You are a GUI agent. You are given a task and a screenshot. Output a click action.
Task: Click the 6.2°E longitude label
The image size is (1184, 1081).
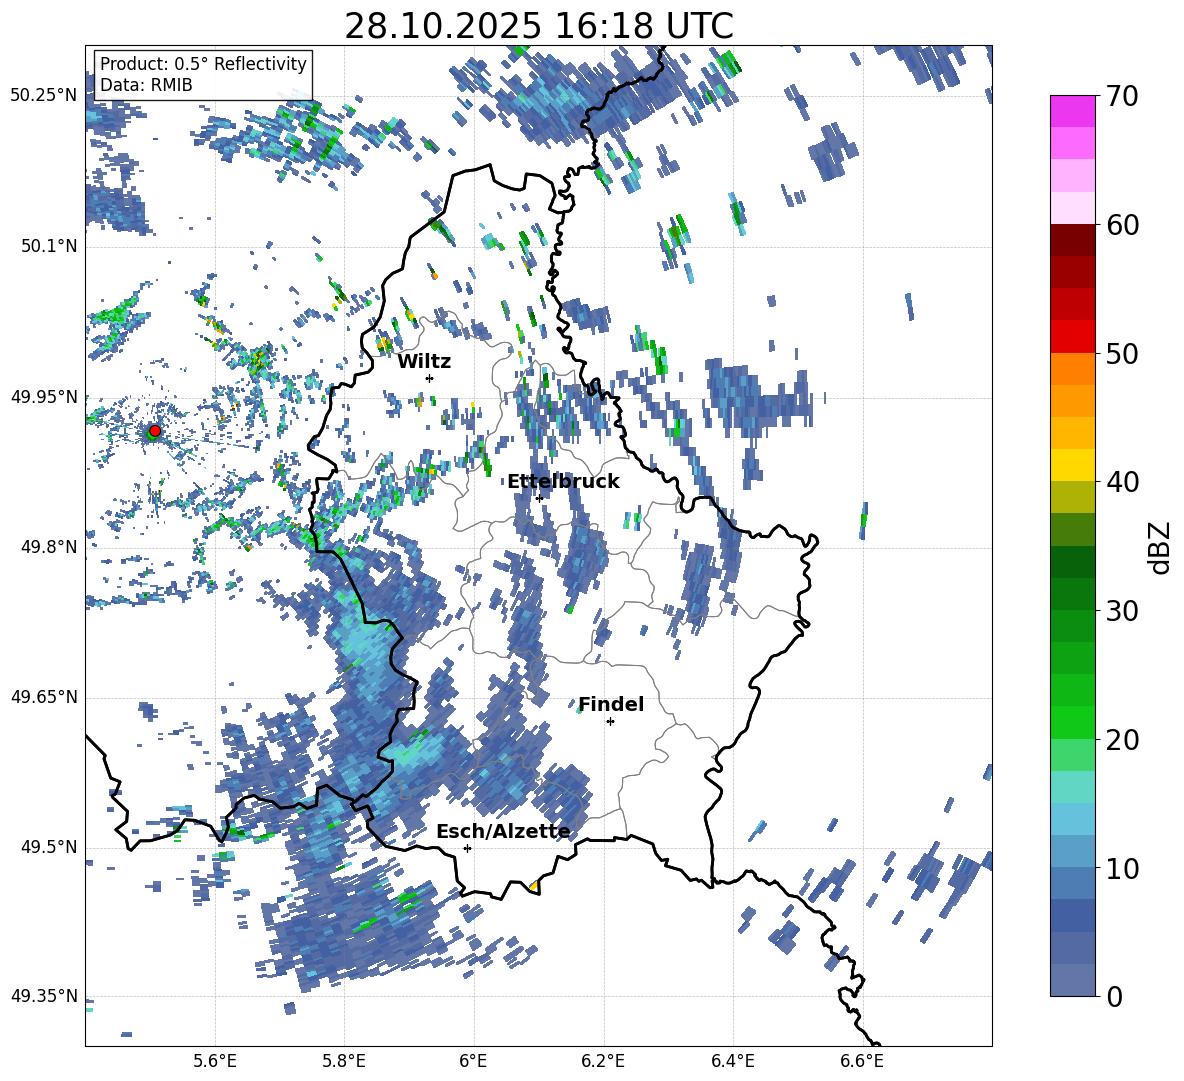[603, 1061]
